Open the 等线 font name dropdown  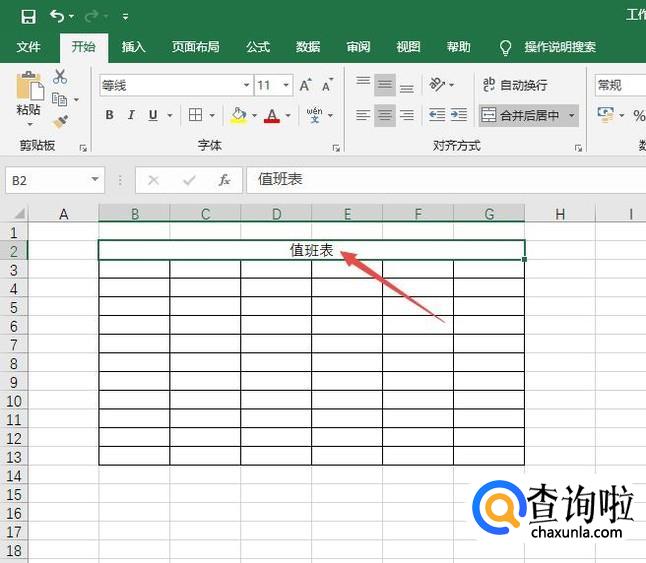[246, 85]
